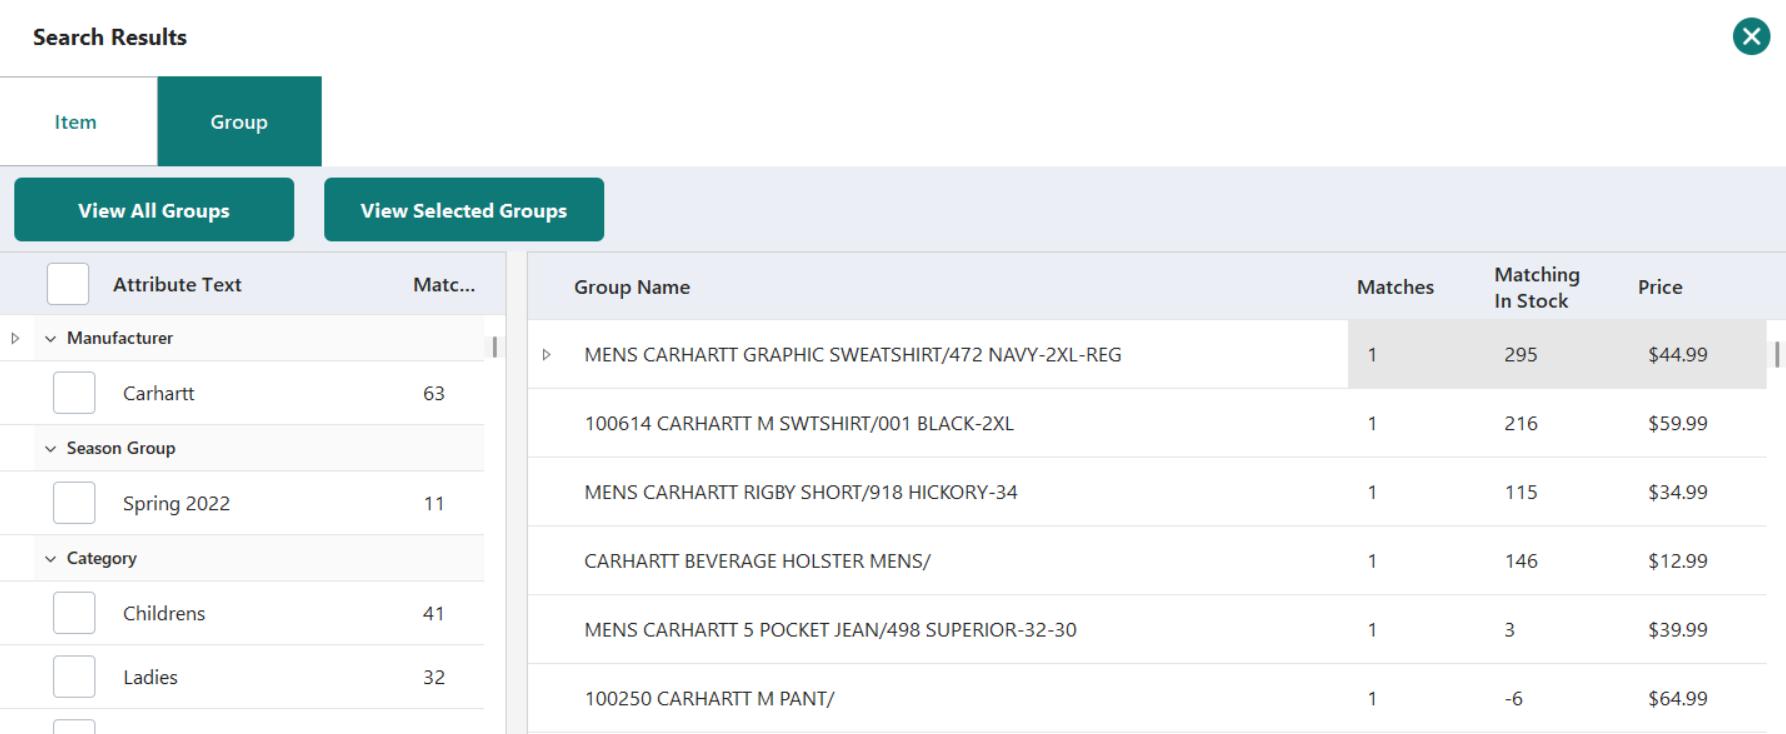Screen dimensions: 1786x734
Task: Expand the MENS CARHARTT GRAPHIC SWEATSHIRT row
Action: (546, 355)
